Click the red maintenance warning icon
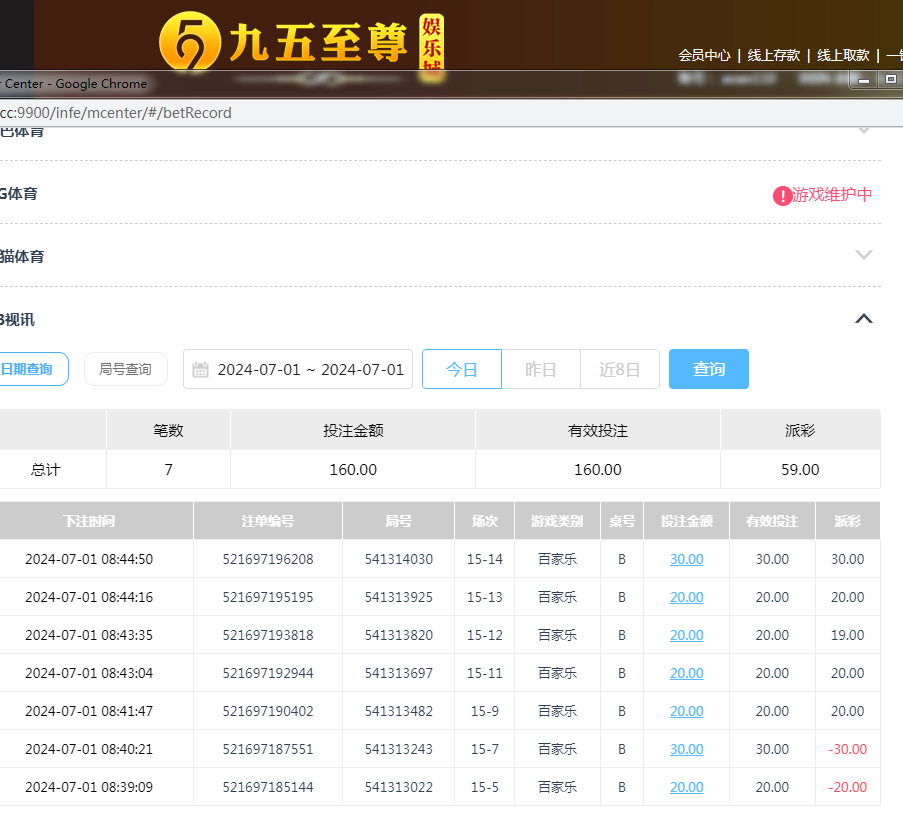Image resolution: width=903 pixels, height=816 pixels. [782, 196]
